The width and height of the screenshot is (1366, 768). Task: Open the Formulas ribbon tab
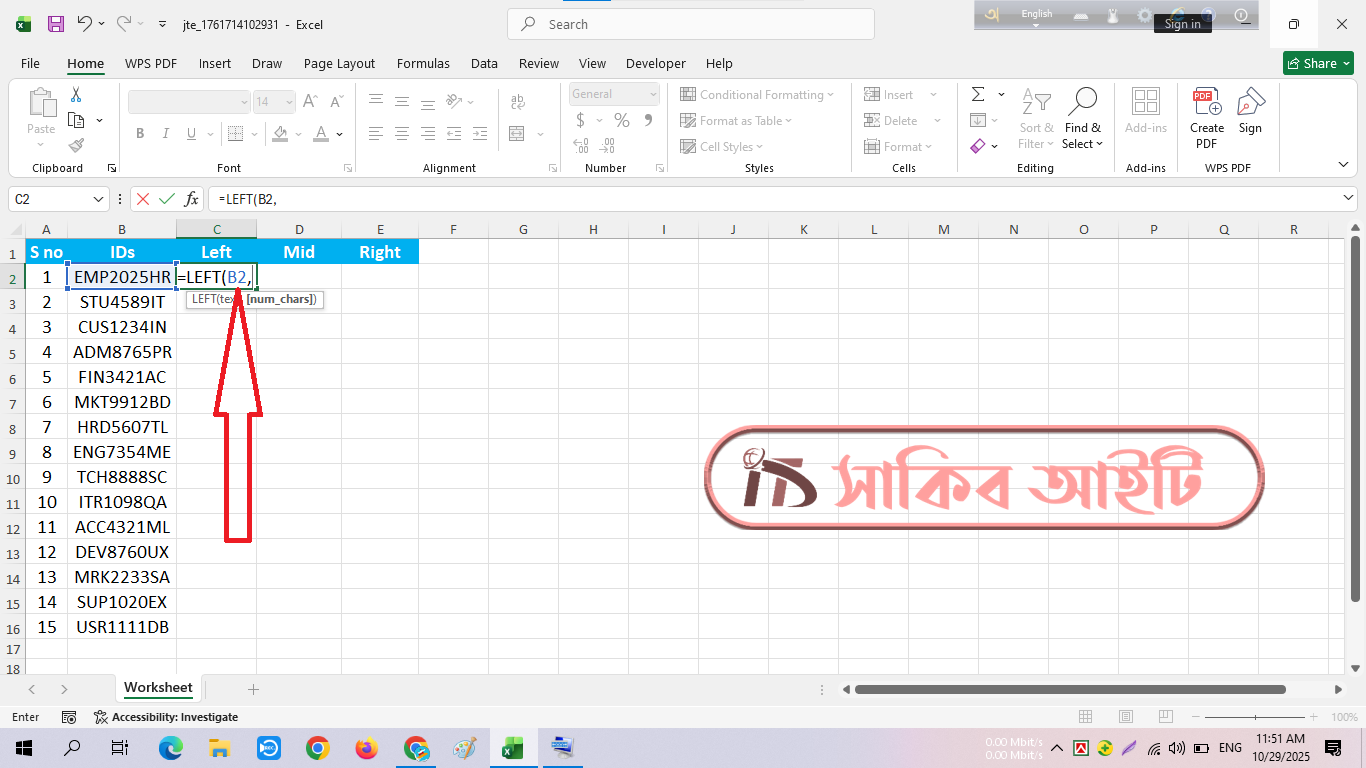point(423,63)
